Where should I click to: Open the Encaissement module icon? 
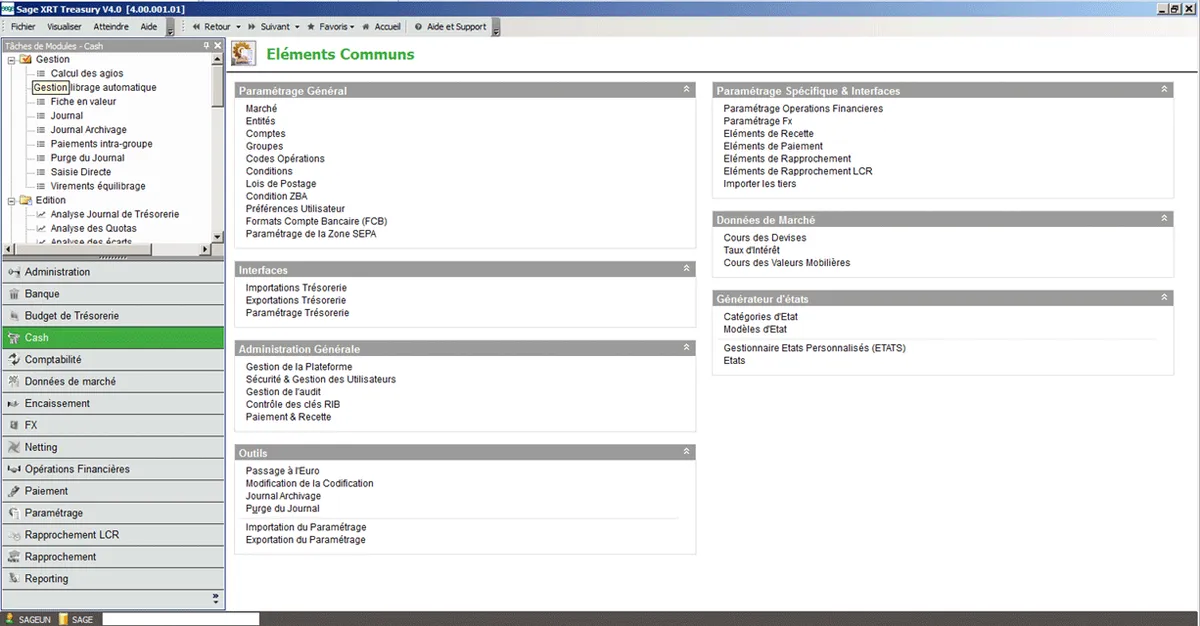click(14, 403)
